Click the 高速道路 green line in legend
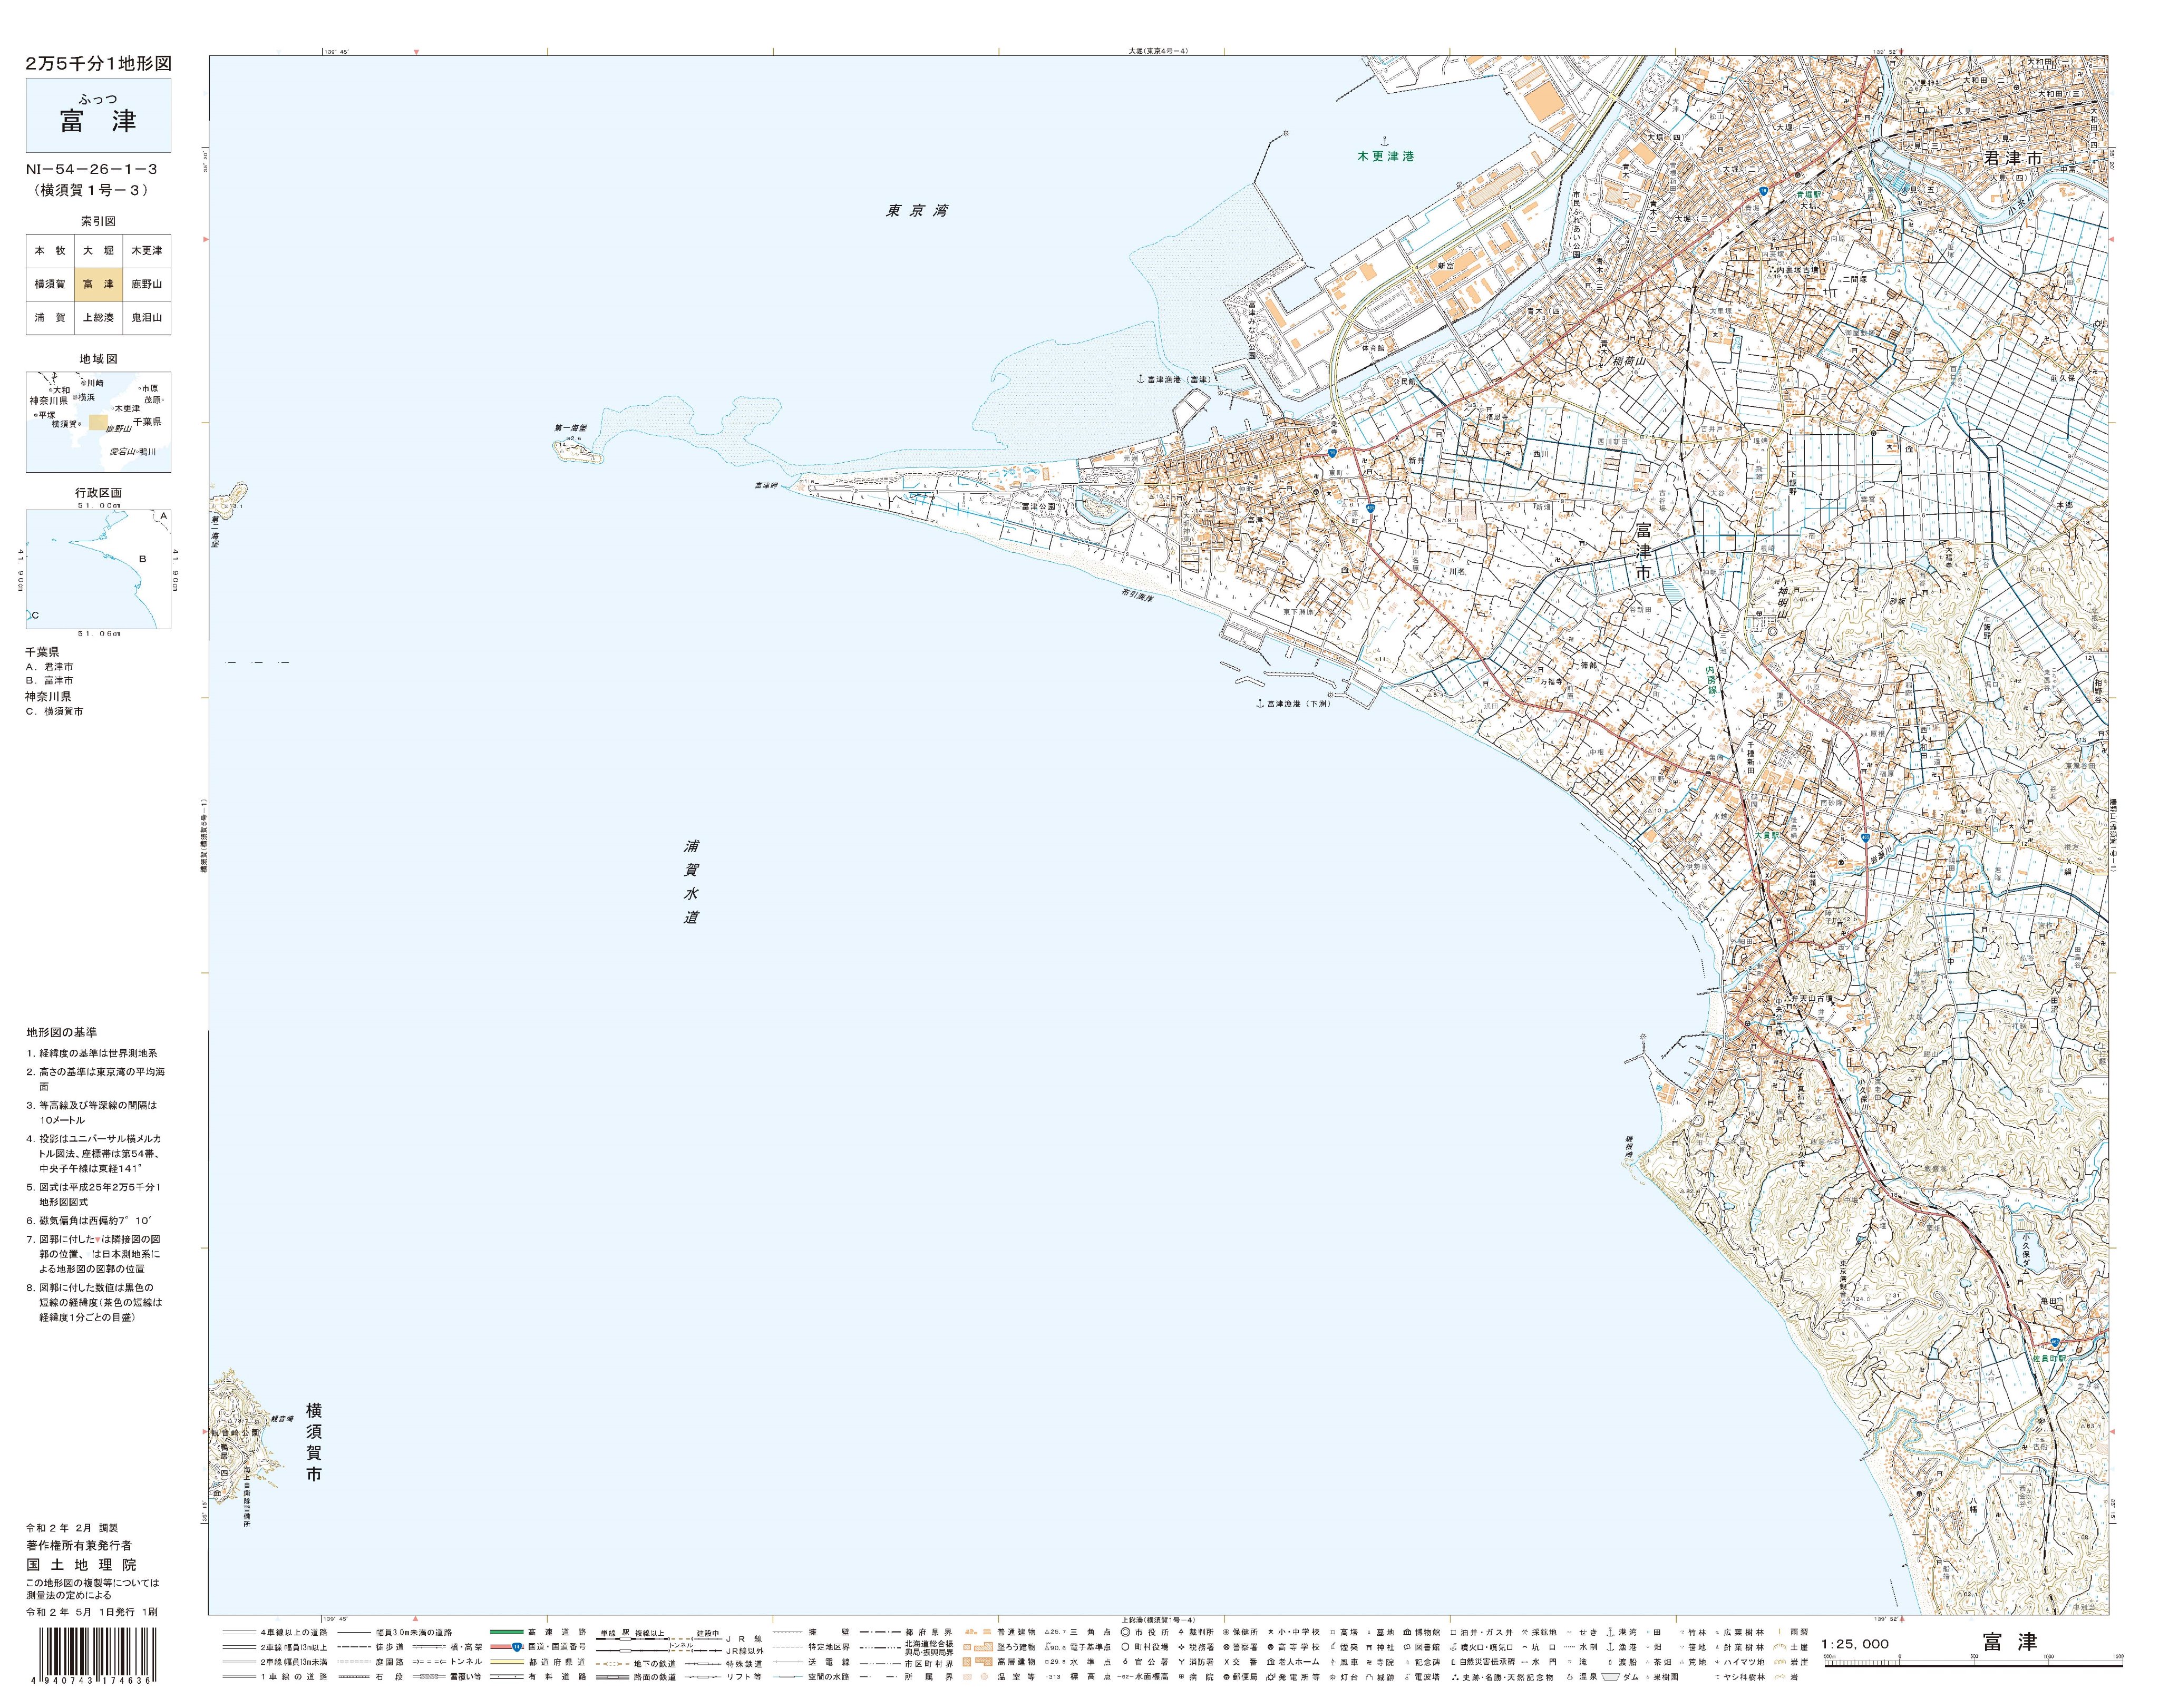This screenshot has width=2159, height=1708. click(507, 1632)
